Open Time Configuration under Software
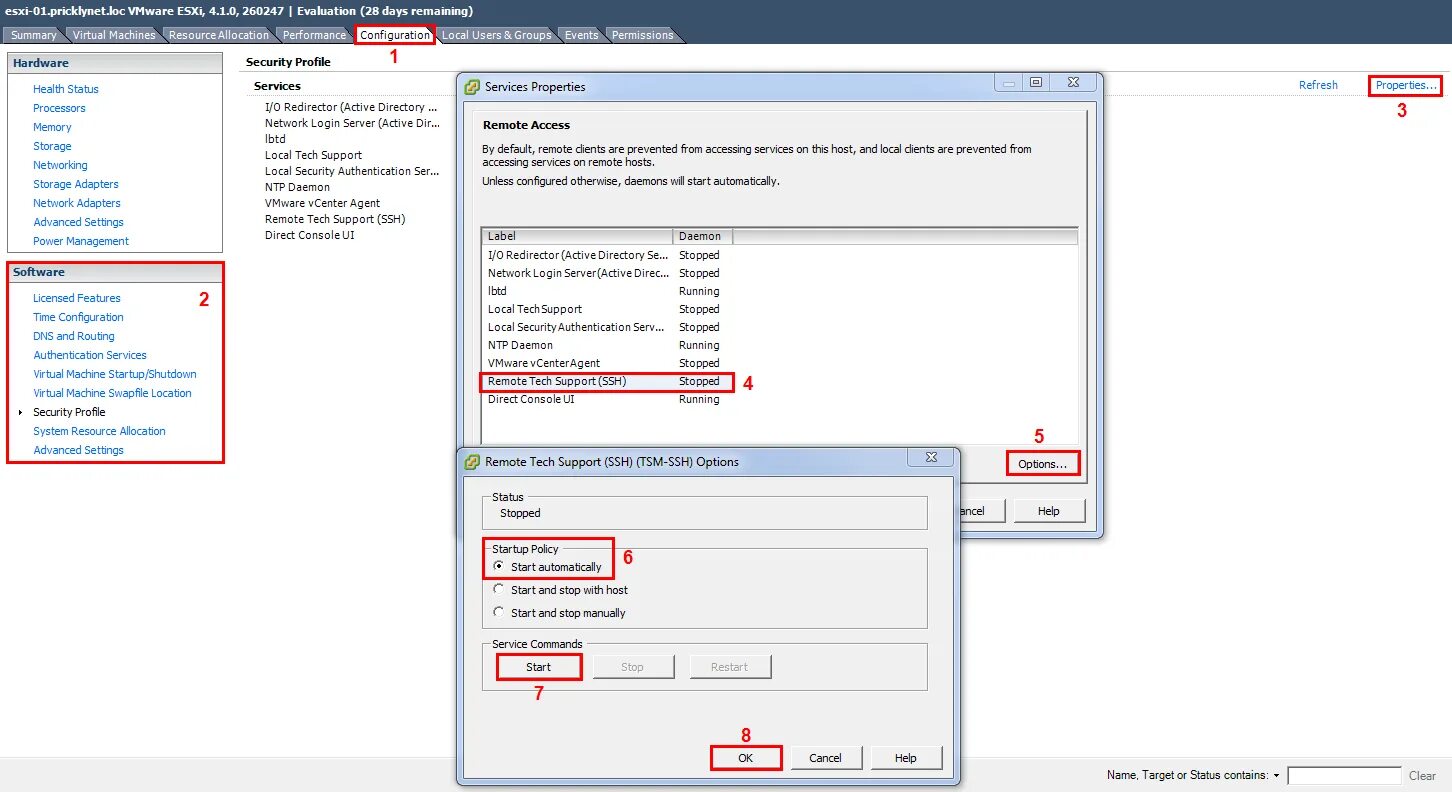This screenshot has width=1452, height=792. click(x=78, y=317)
